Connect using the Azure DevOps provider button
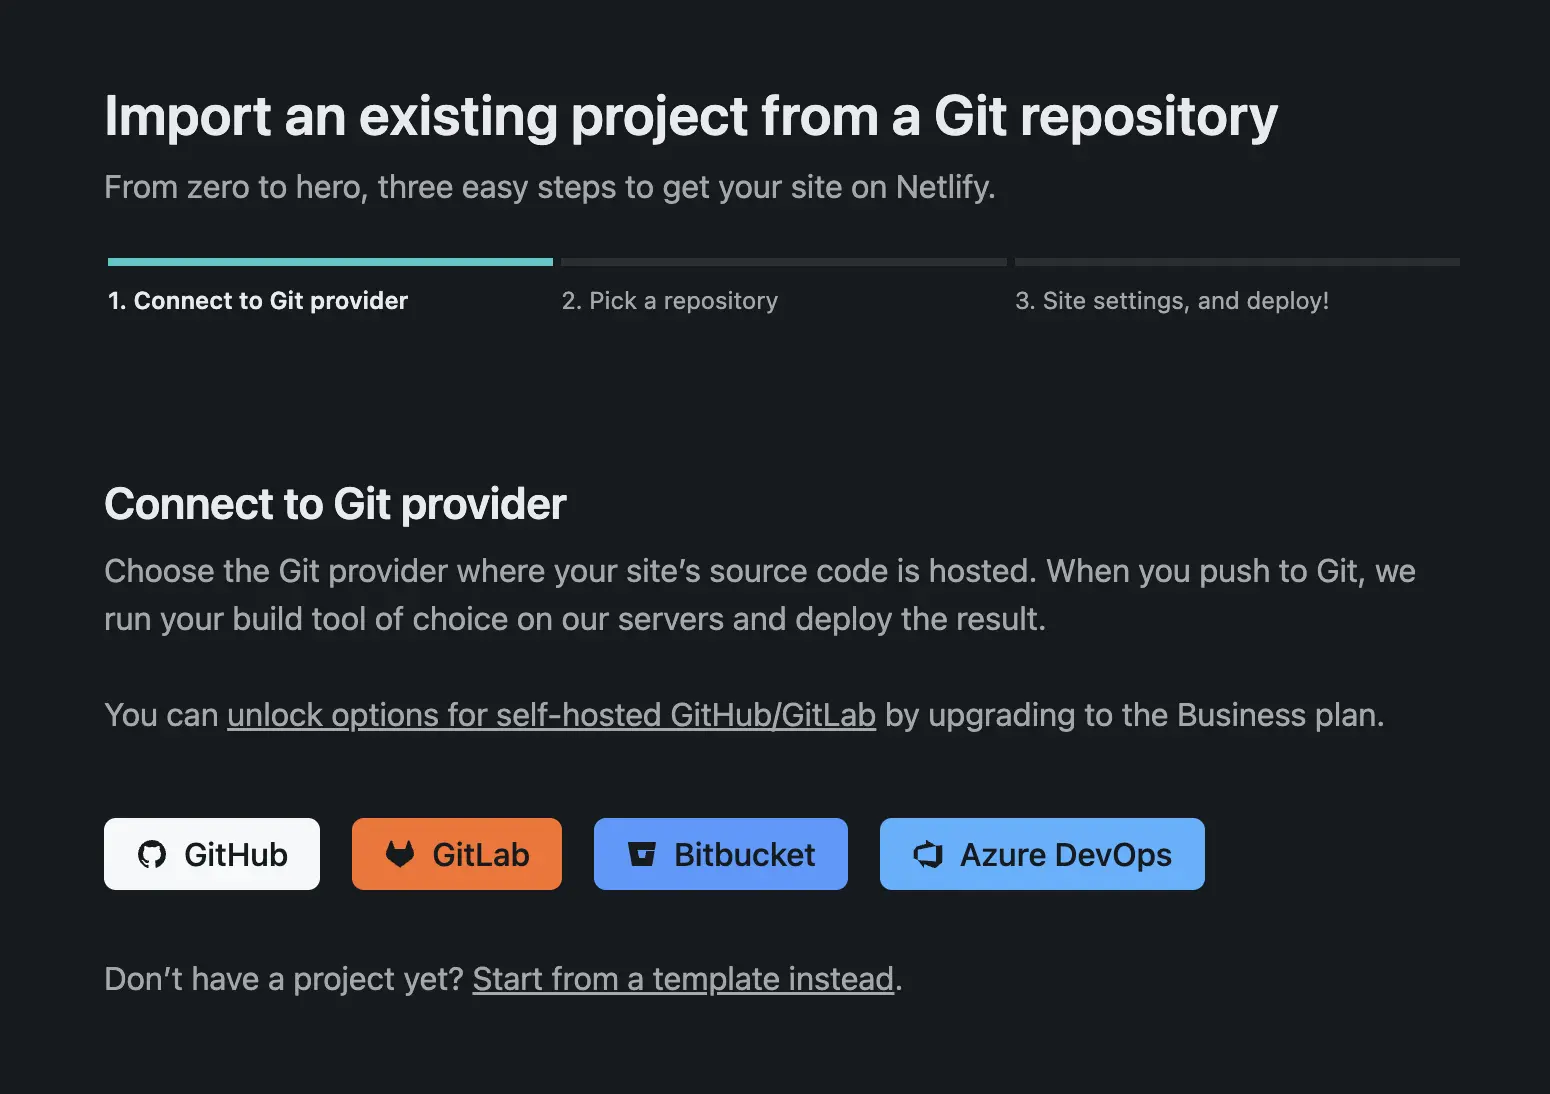The height and width of the screenshot is (1094, 1550). [1041, 854]
